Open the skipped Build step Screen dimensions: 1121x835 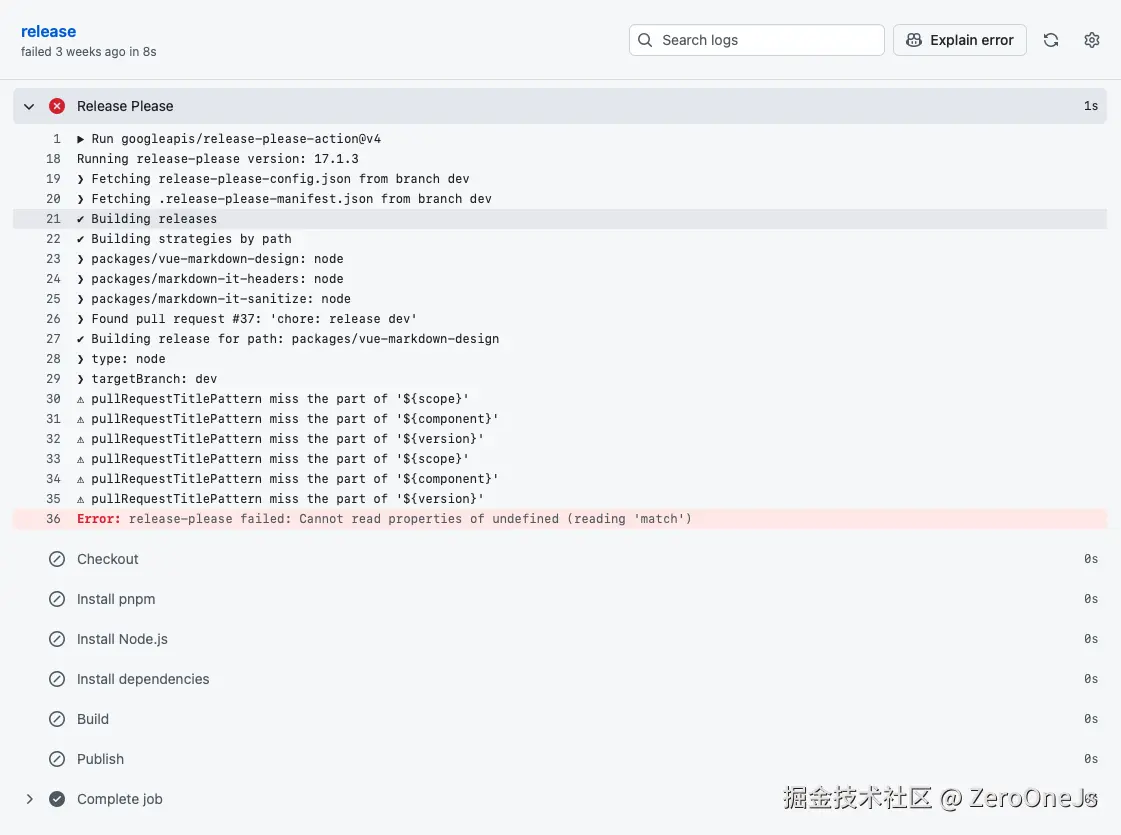coord(560,719)
